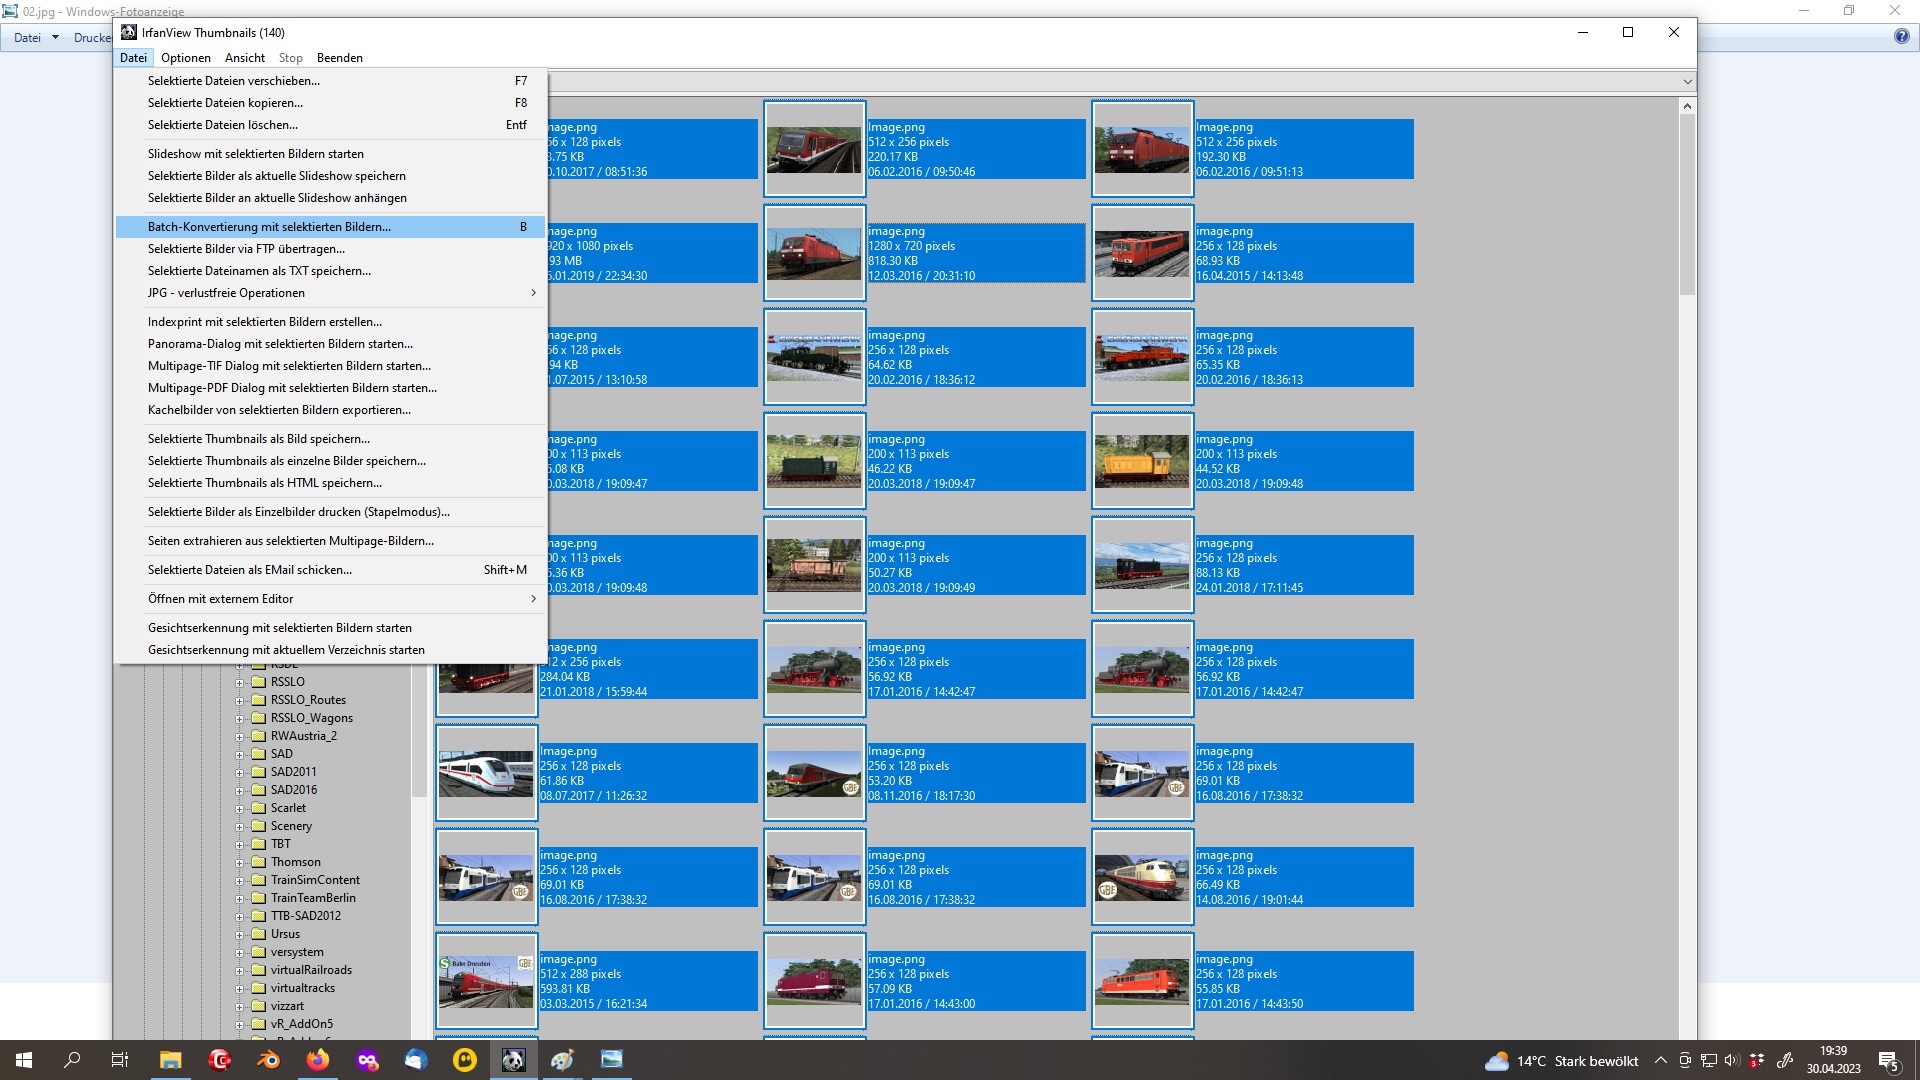Open Blender from the taskbar
This screenshot has height=1080, width=1920.
coord(268,1060)
